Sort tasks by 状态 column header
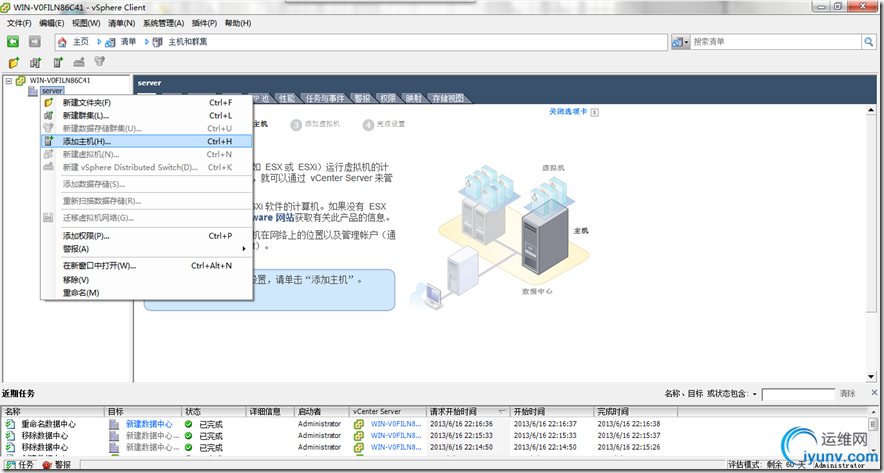The image size is (884, 473). tap(215, 412)
